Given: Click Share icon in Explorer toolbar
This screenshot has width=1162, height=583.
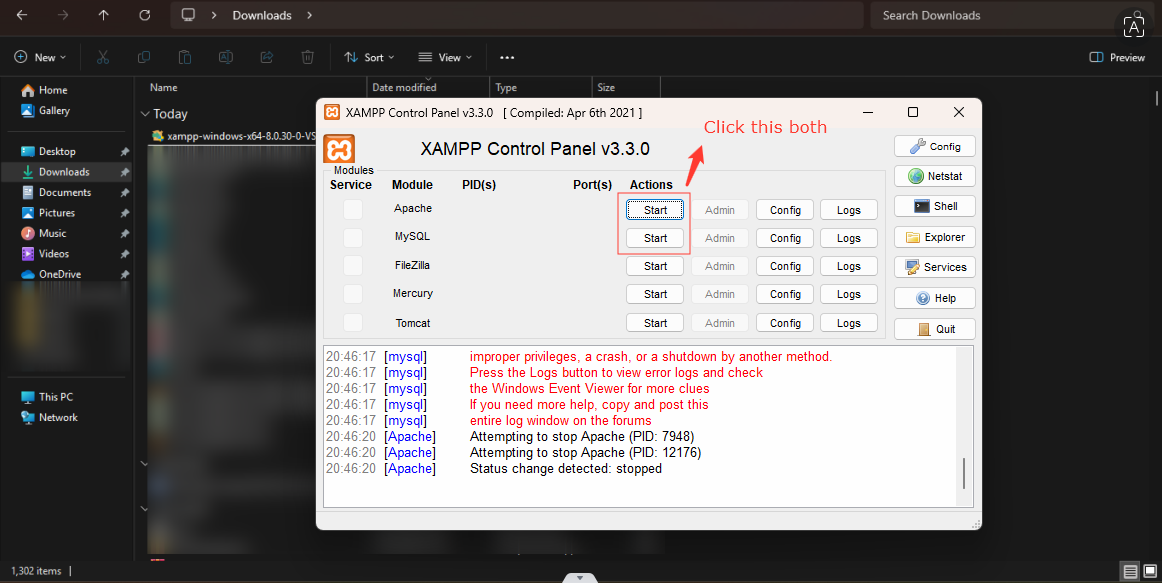Looking at the screenshot, I should click(x=267, y=57).
